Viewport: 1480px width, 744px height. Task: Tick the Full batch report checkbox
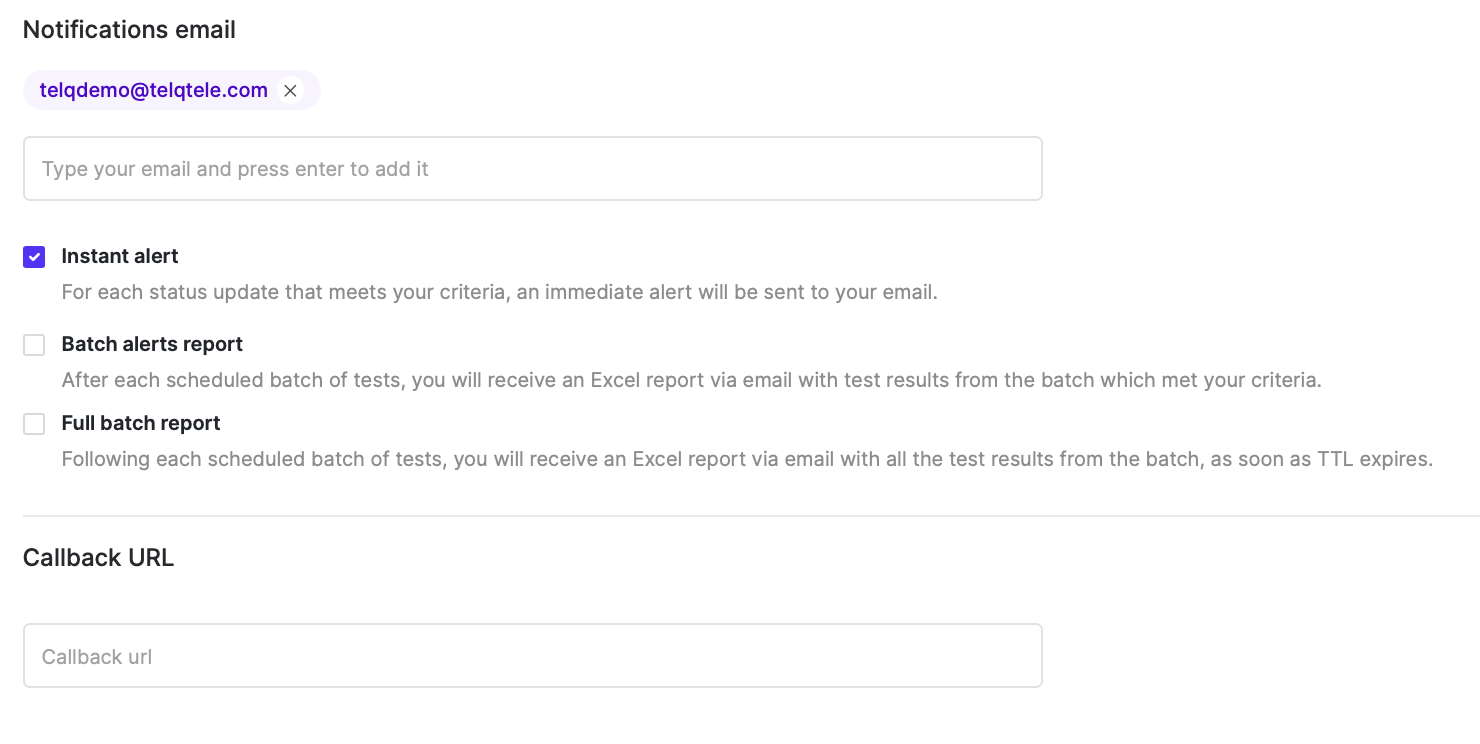point(34,424)
